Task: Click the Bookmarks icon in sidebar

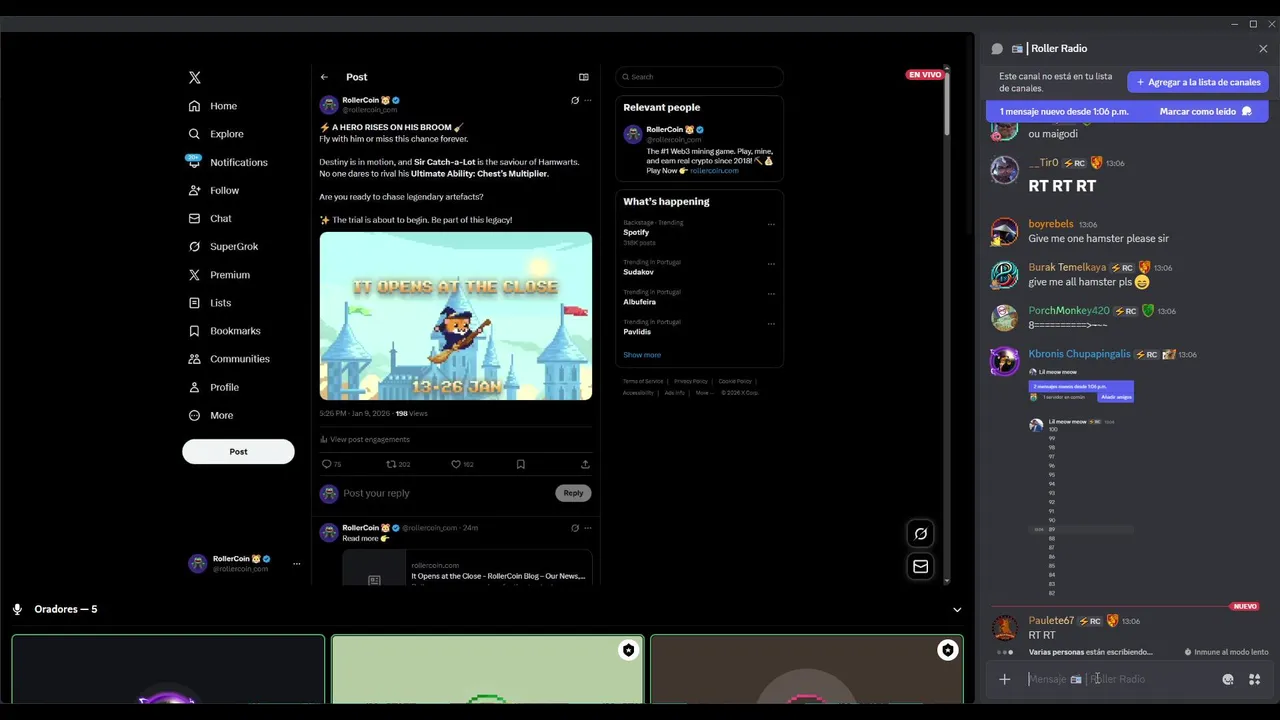Action: (x=194, y=331)
